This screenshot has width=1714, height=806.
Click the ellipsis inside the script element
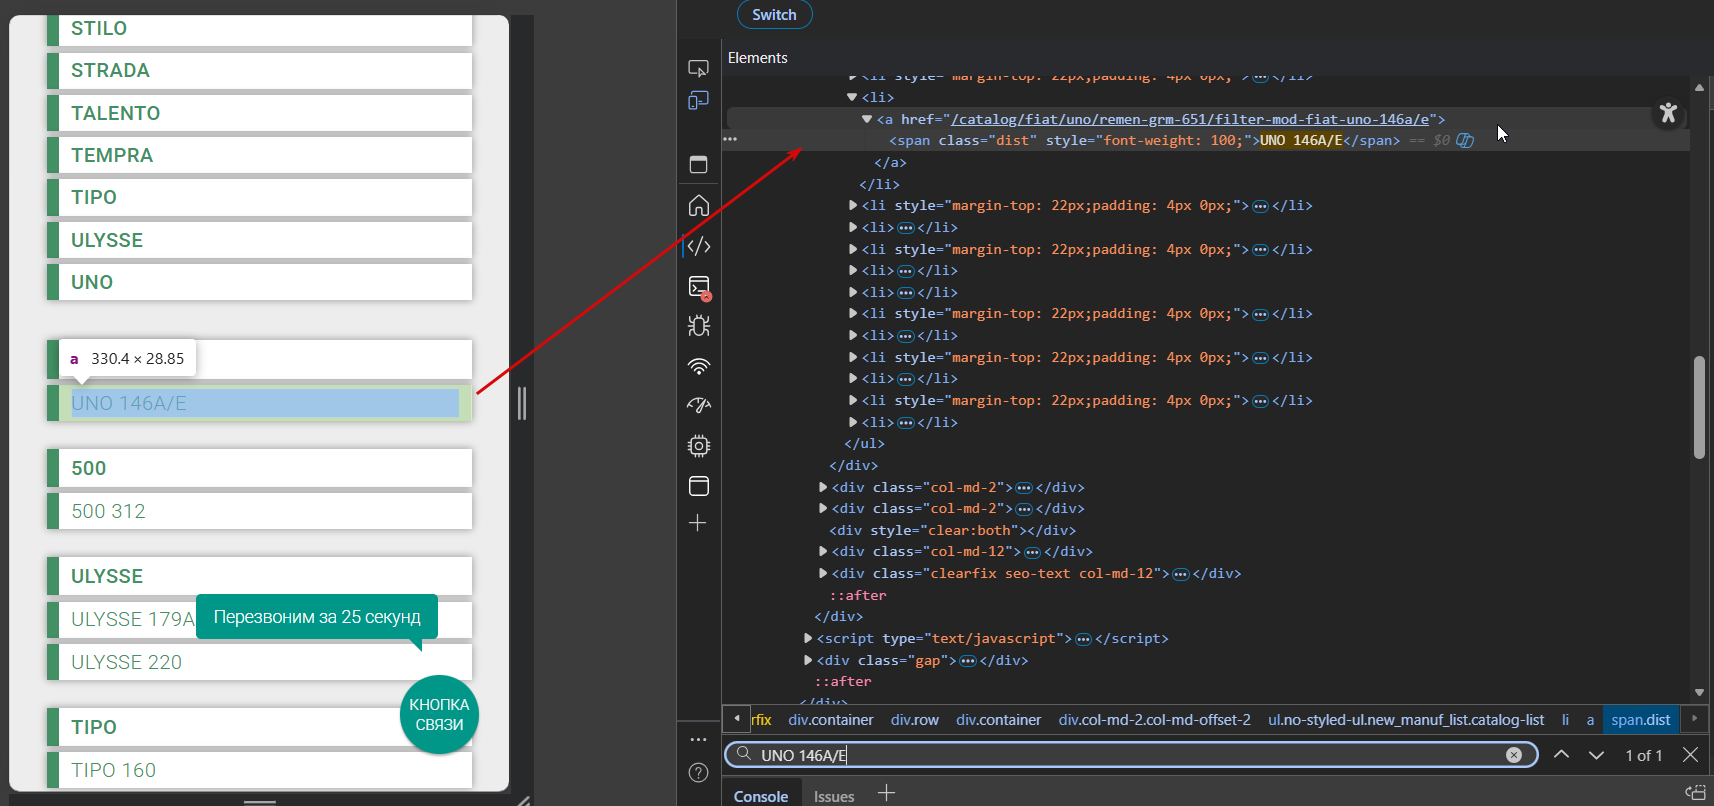coord(1083,639)
